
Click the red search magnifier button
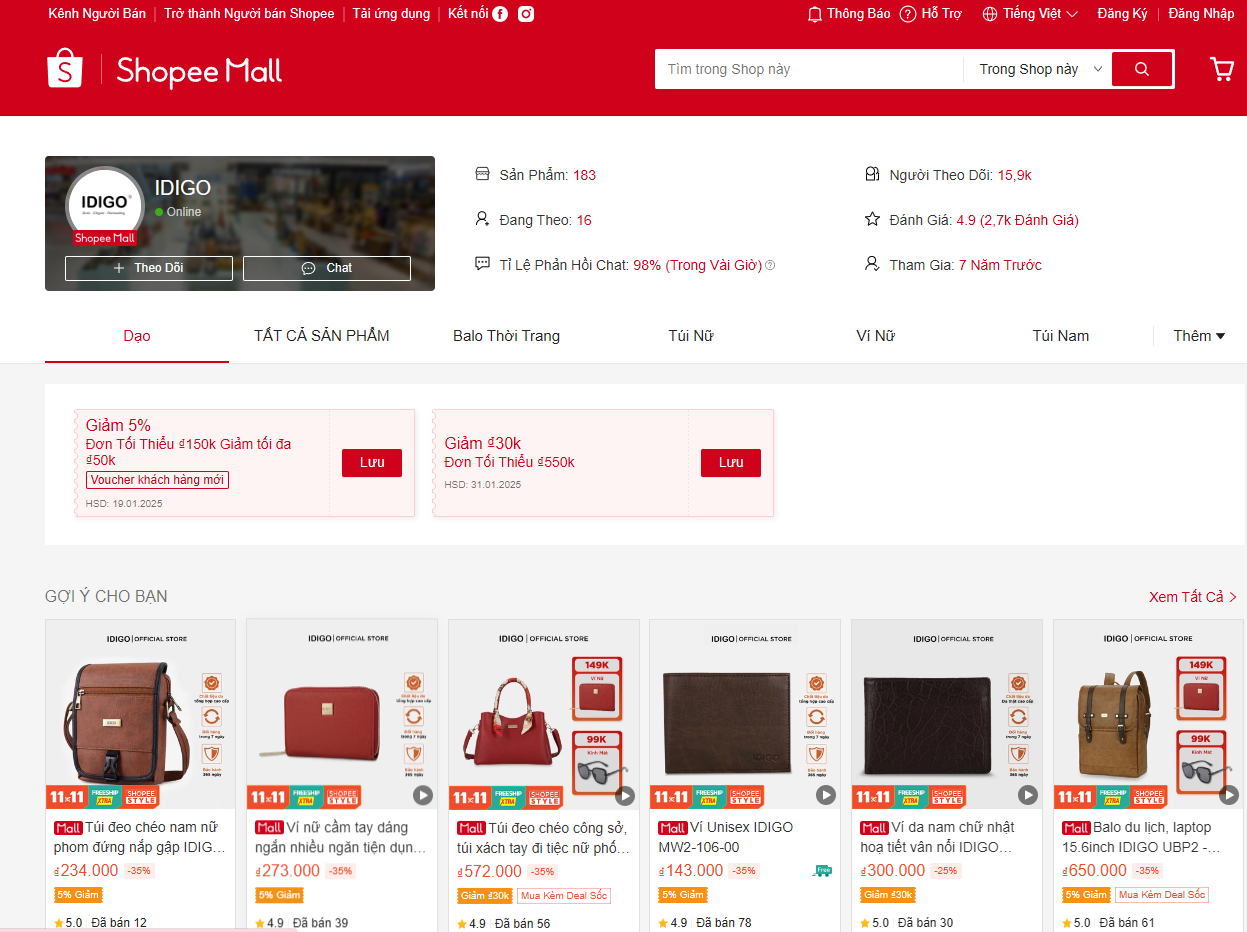click(x=1142, y=69)
